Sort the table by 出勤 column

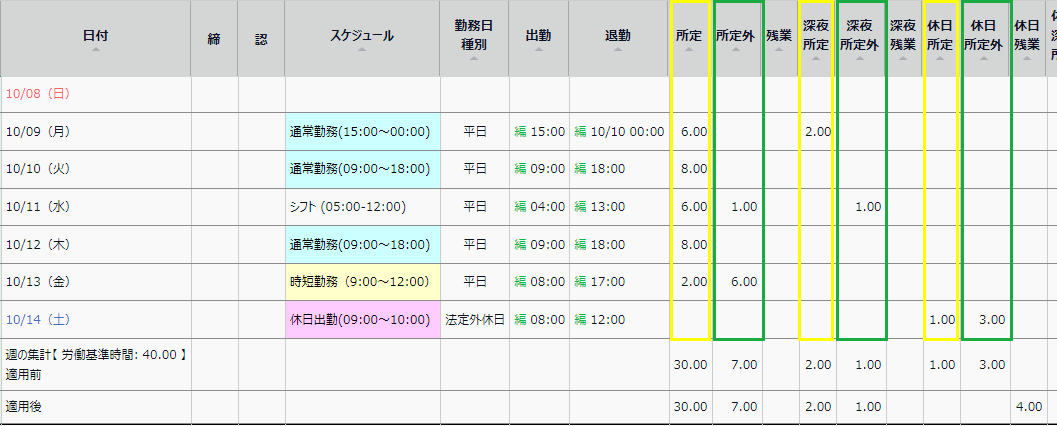[538, 38]
